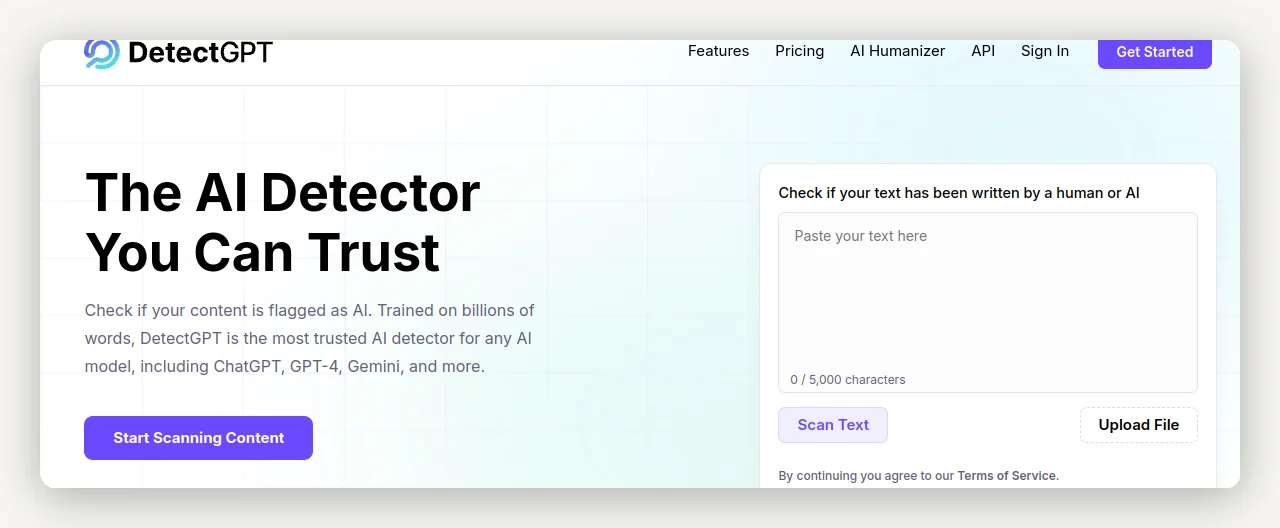Viewport: 1280px width, 528px height.
Task: Click the 0 / 5,000 characters counter
Action: coord(848,380)
